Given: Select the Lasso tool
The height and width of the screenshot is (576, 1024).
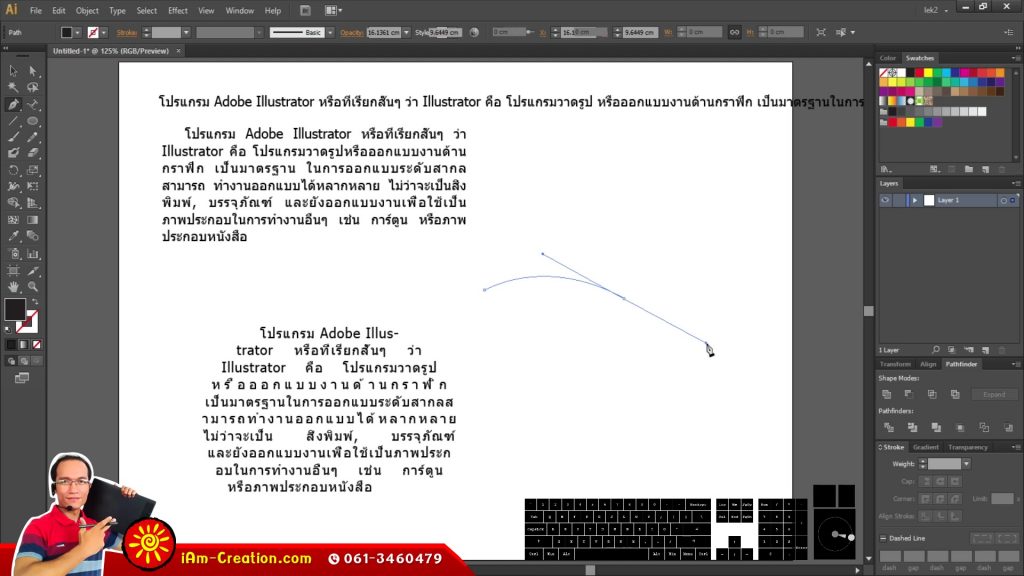Looking at the screenshot, I should coord(33,88).
